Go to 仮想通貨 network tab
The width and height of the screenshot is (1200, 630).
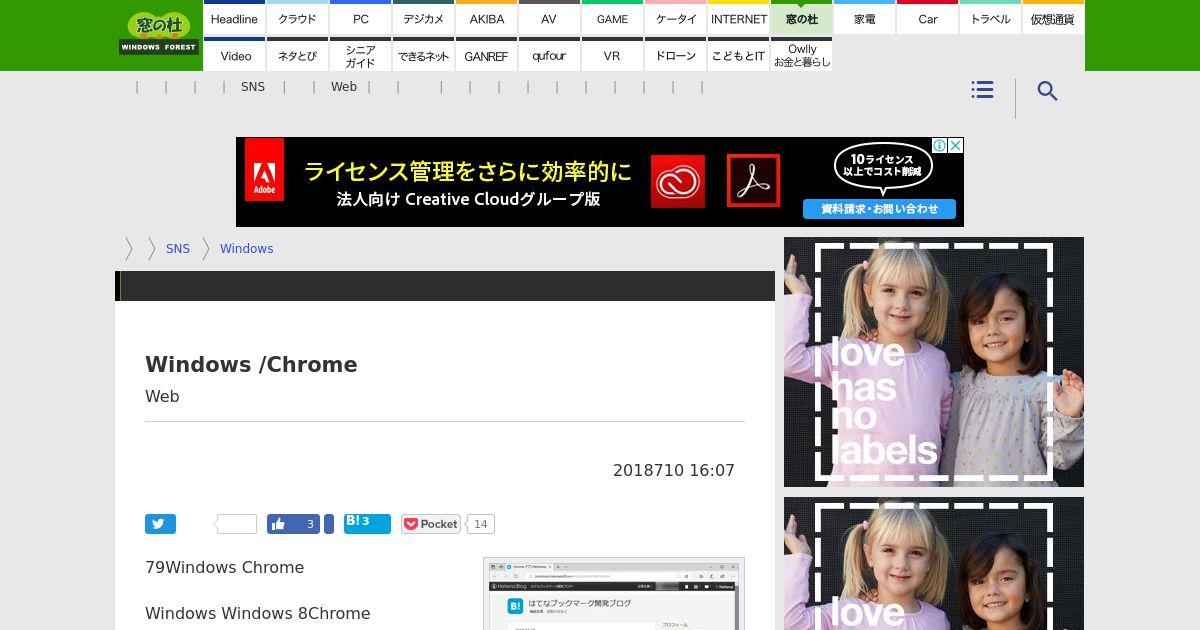click(x=1053, y=18)
